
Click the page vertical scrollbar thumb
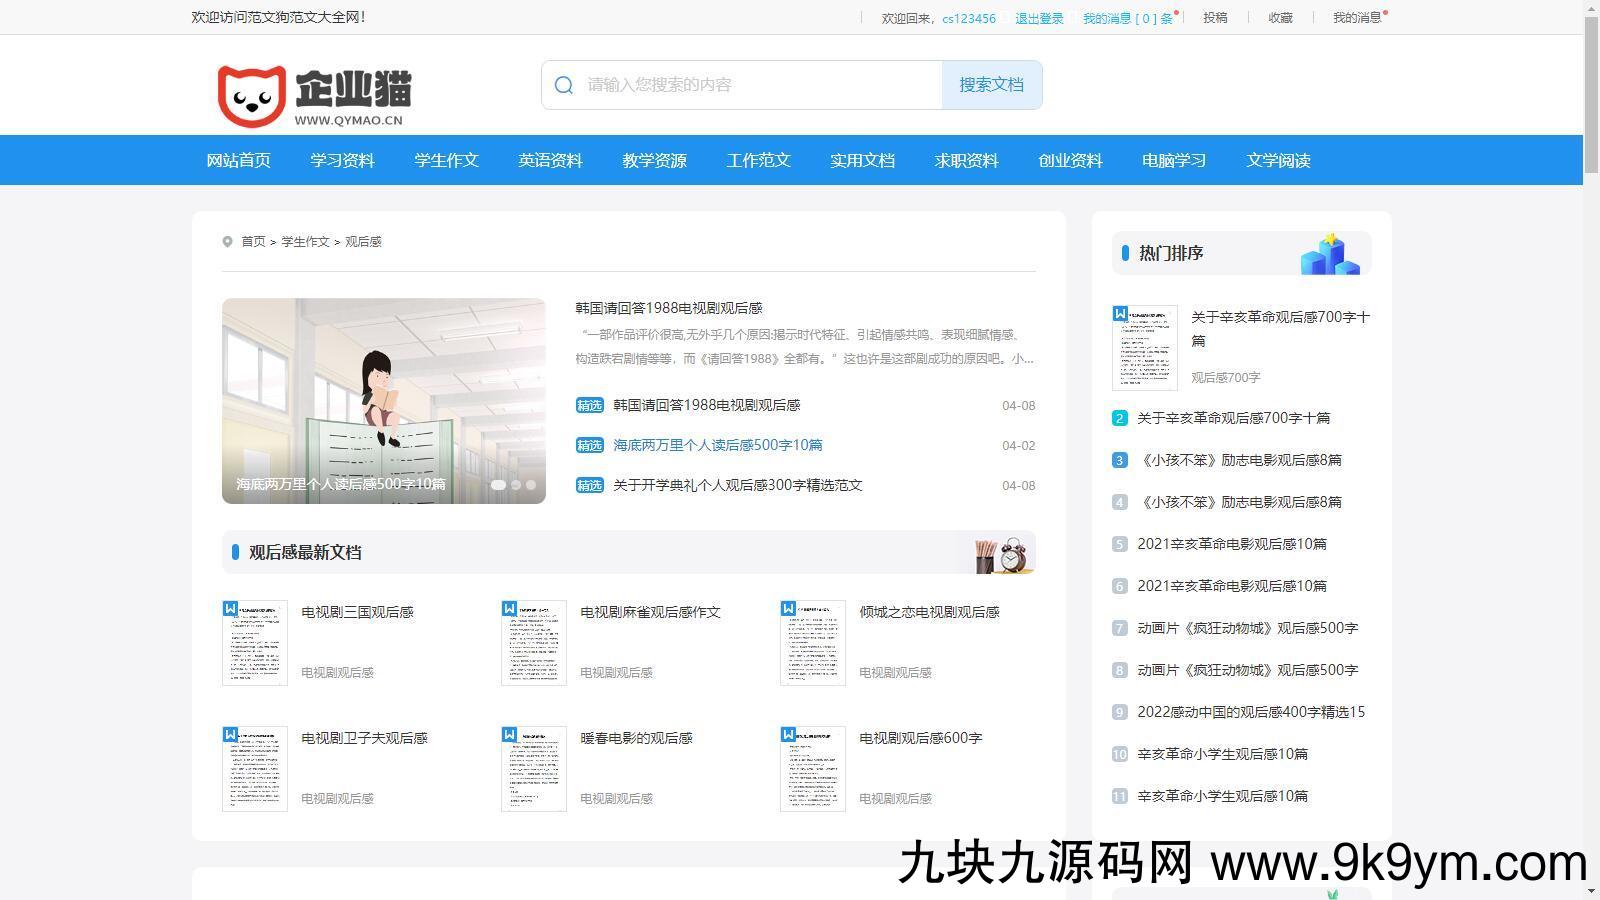[x=1591, y=95]
